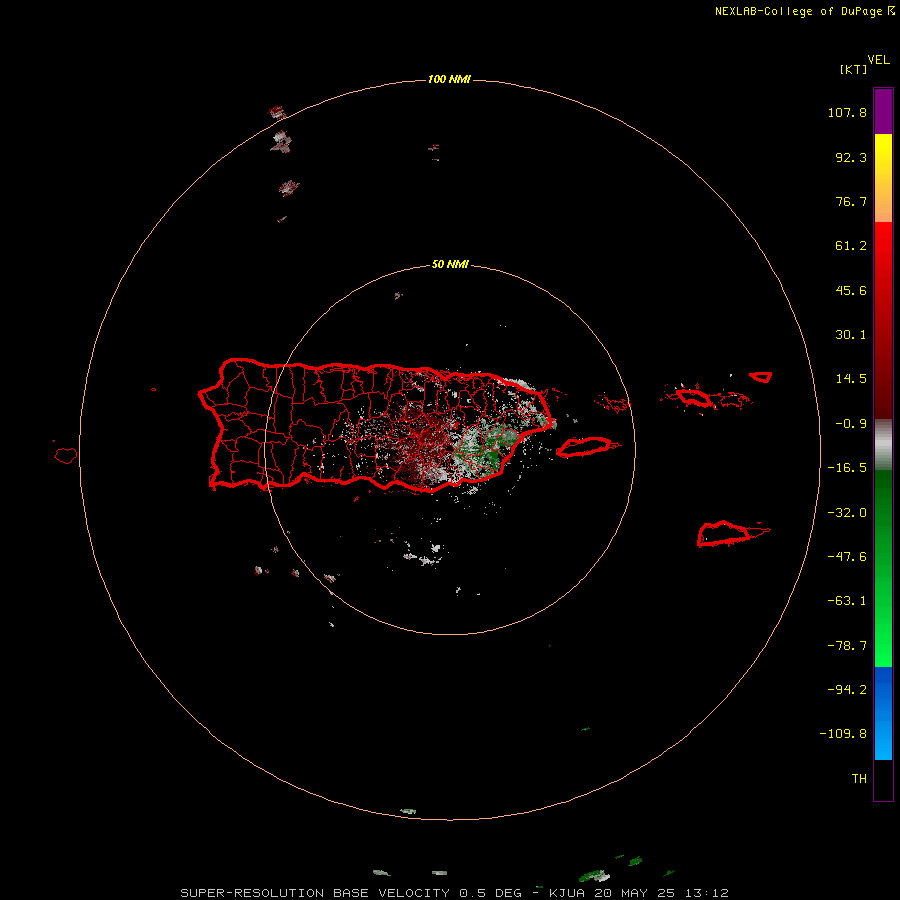This screenshot has height=900, width=900.
Task: Click the 14.5 velocity scale value
Action: pos(851,379)
